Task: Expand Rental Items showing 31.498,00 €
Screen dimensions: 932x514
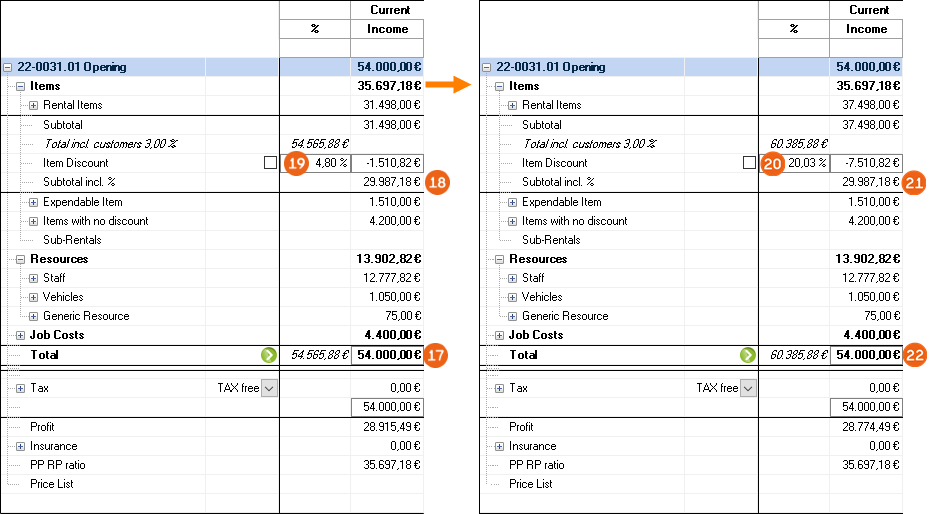Action: click(x=33, y=105)
